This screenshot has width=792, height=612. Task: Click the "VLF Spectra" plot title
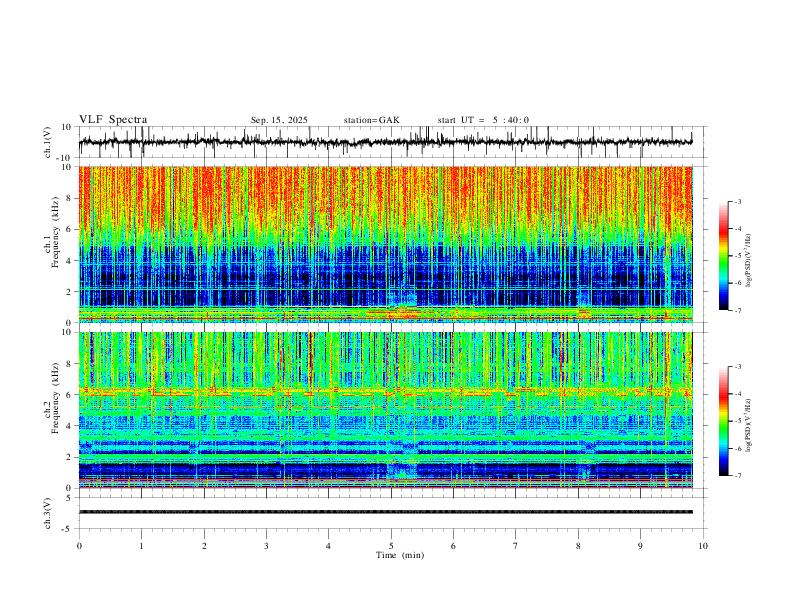coord(113,120)
